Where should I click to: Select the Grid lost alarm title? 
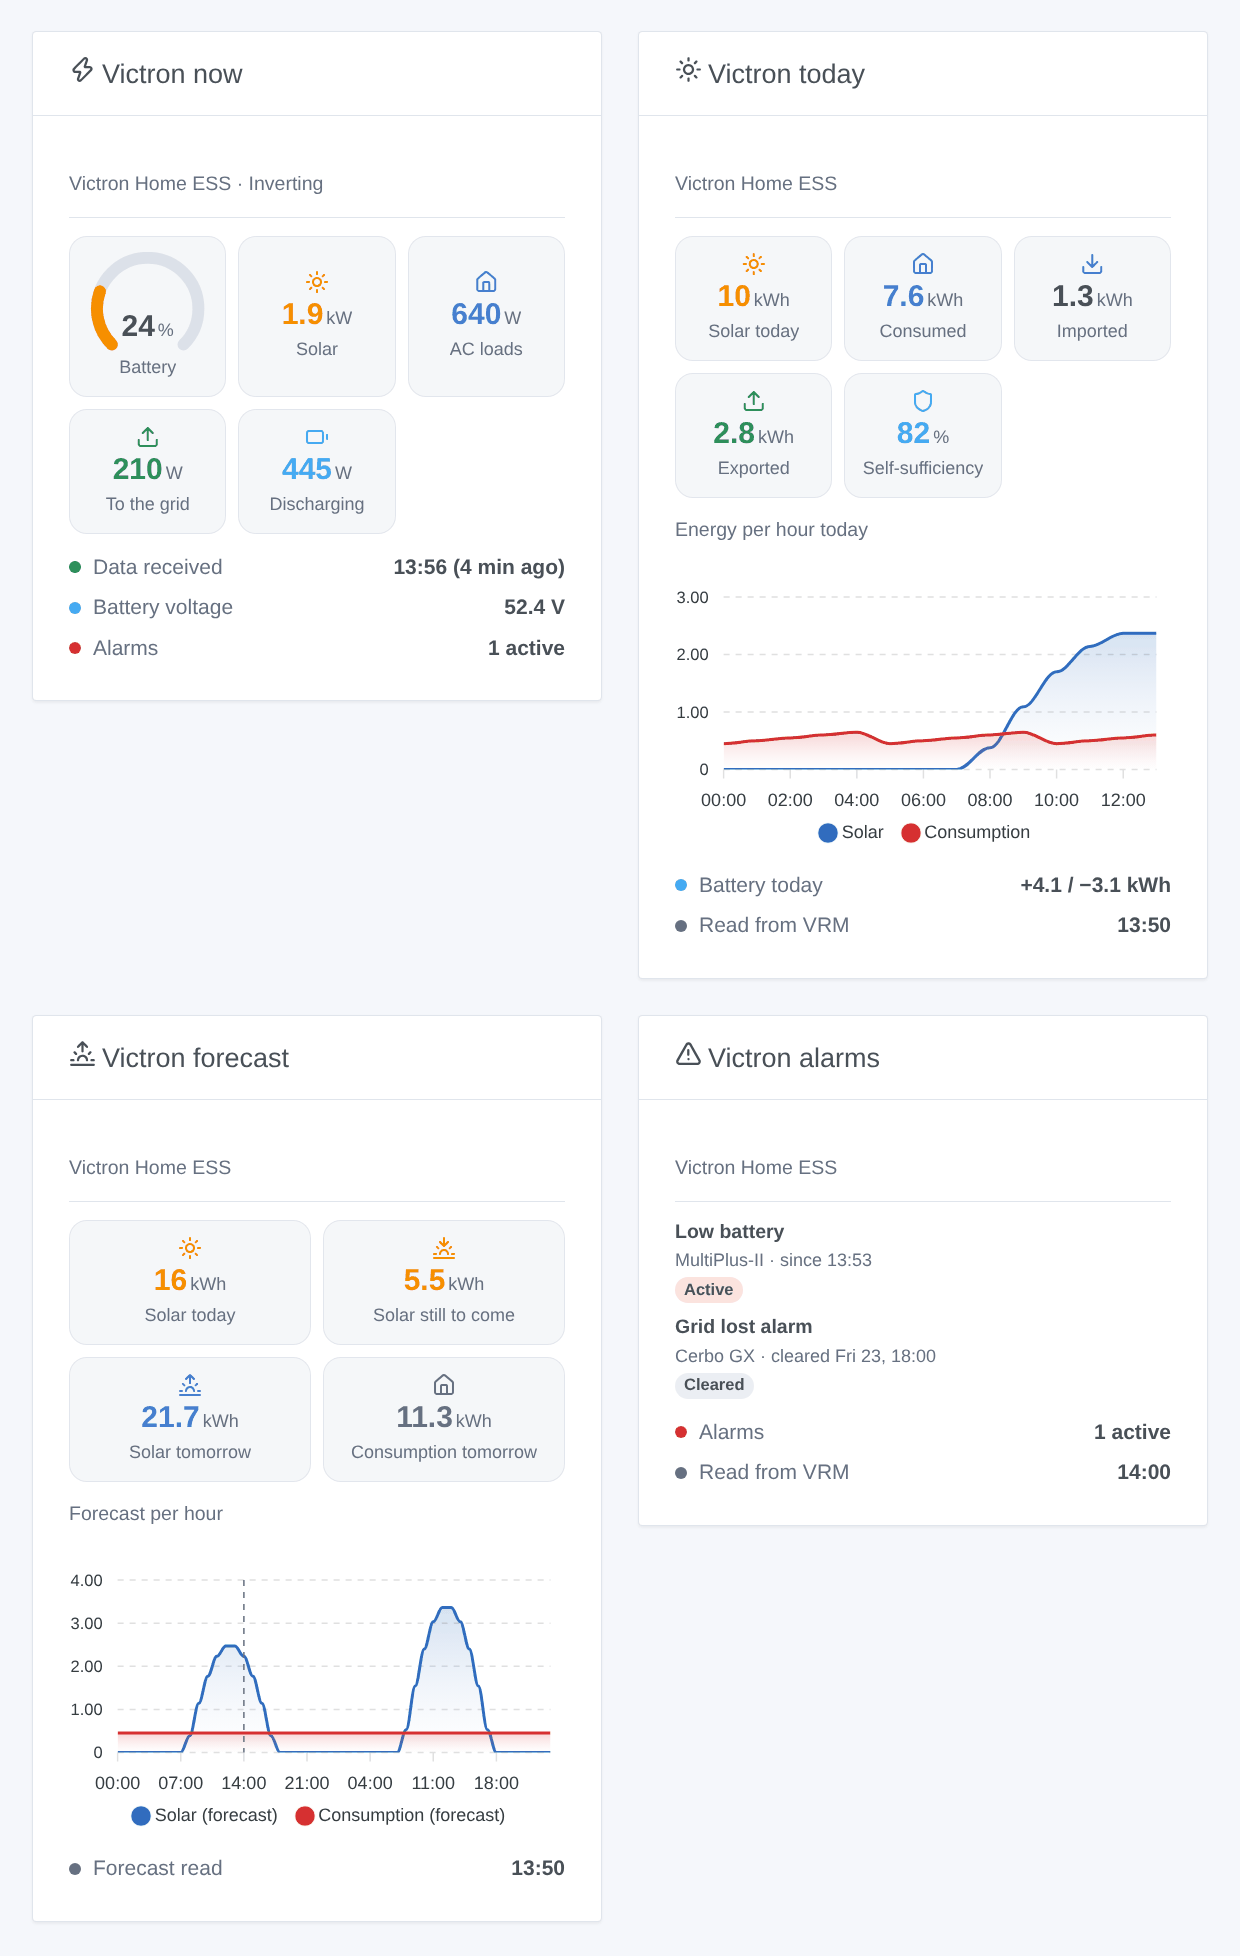[744, 1327]
